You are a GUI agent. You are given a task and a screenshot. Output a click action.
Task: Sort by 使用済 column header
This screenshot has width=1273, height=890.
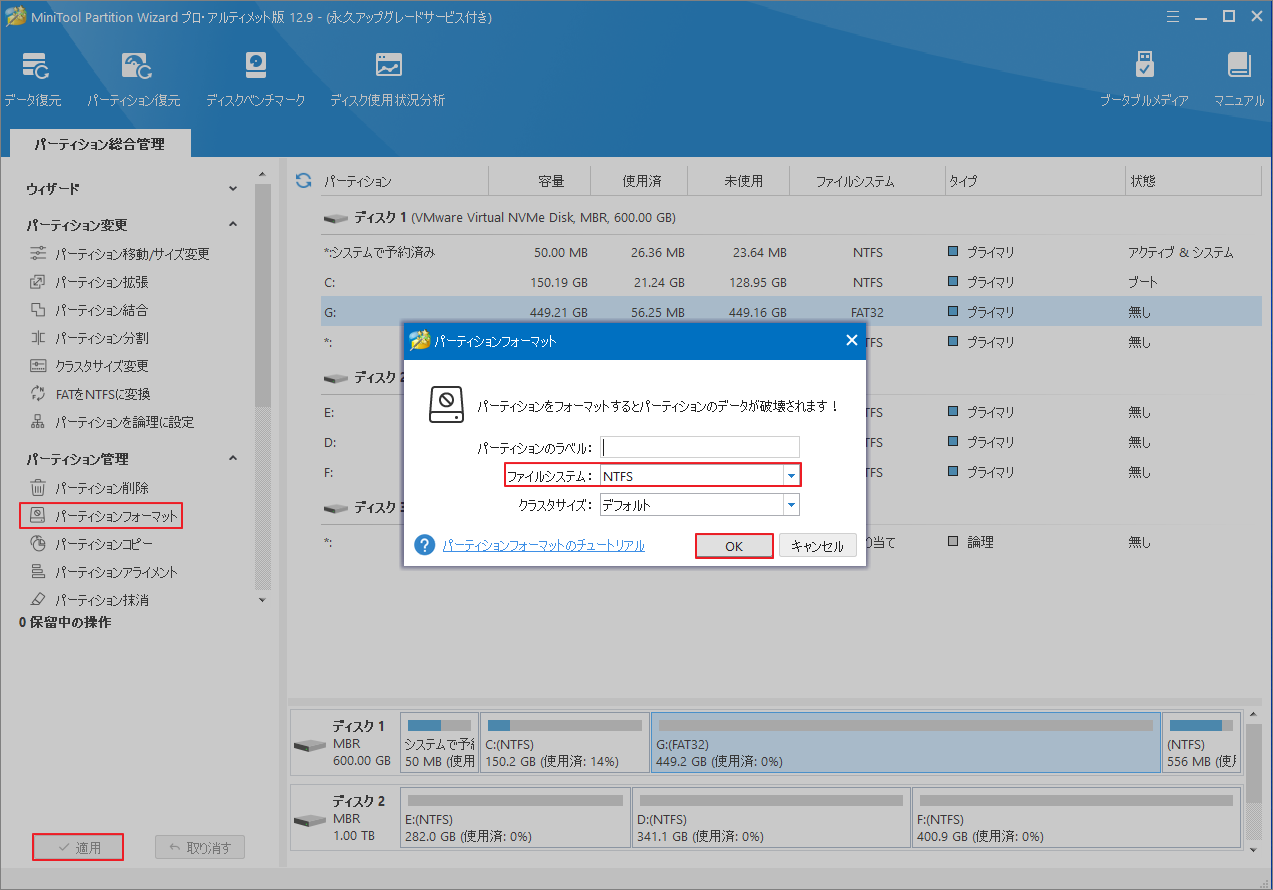640,181
